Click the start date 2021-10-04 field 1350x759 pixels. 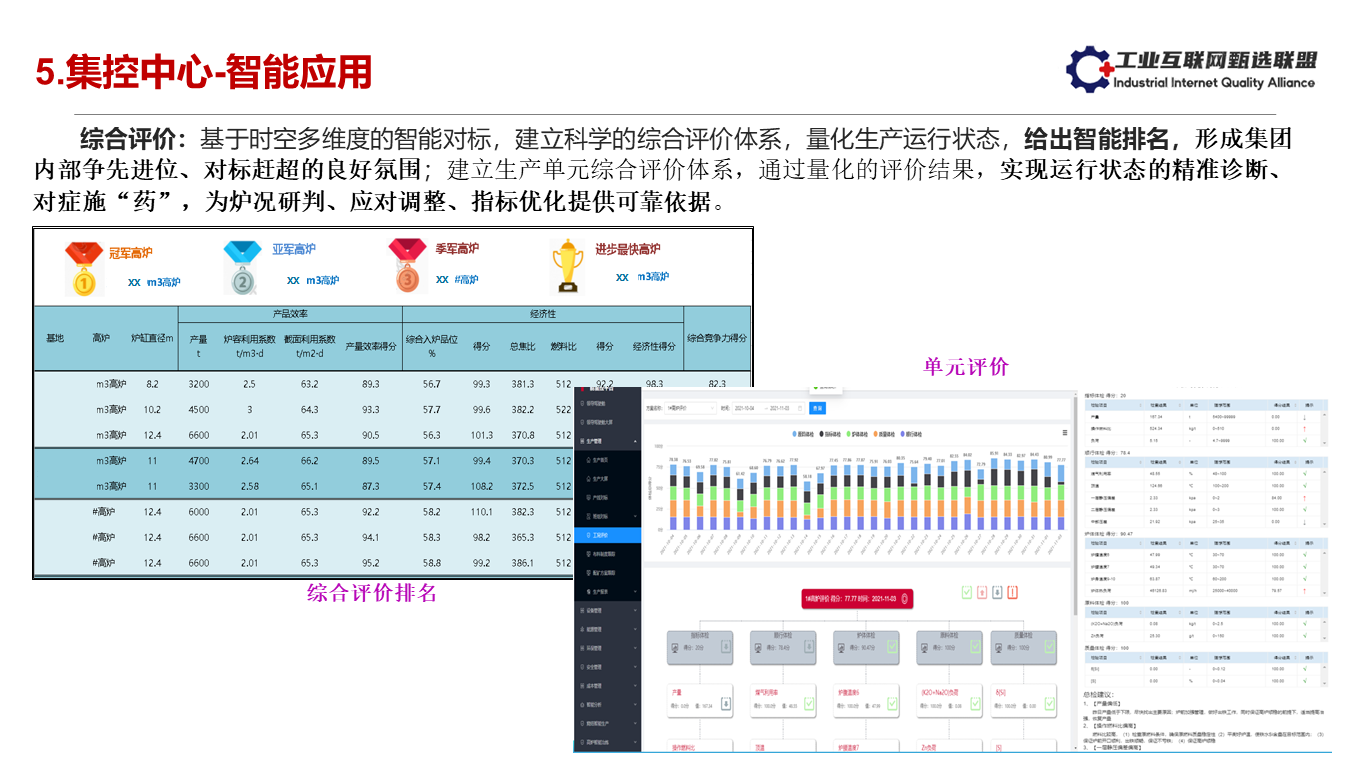[x=744, y=408]
